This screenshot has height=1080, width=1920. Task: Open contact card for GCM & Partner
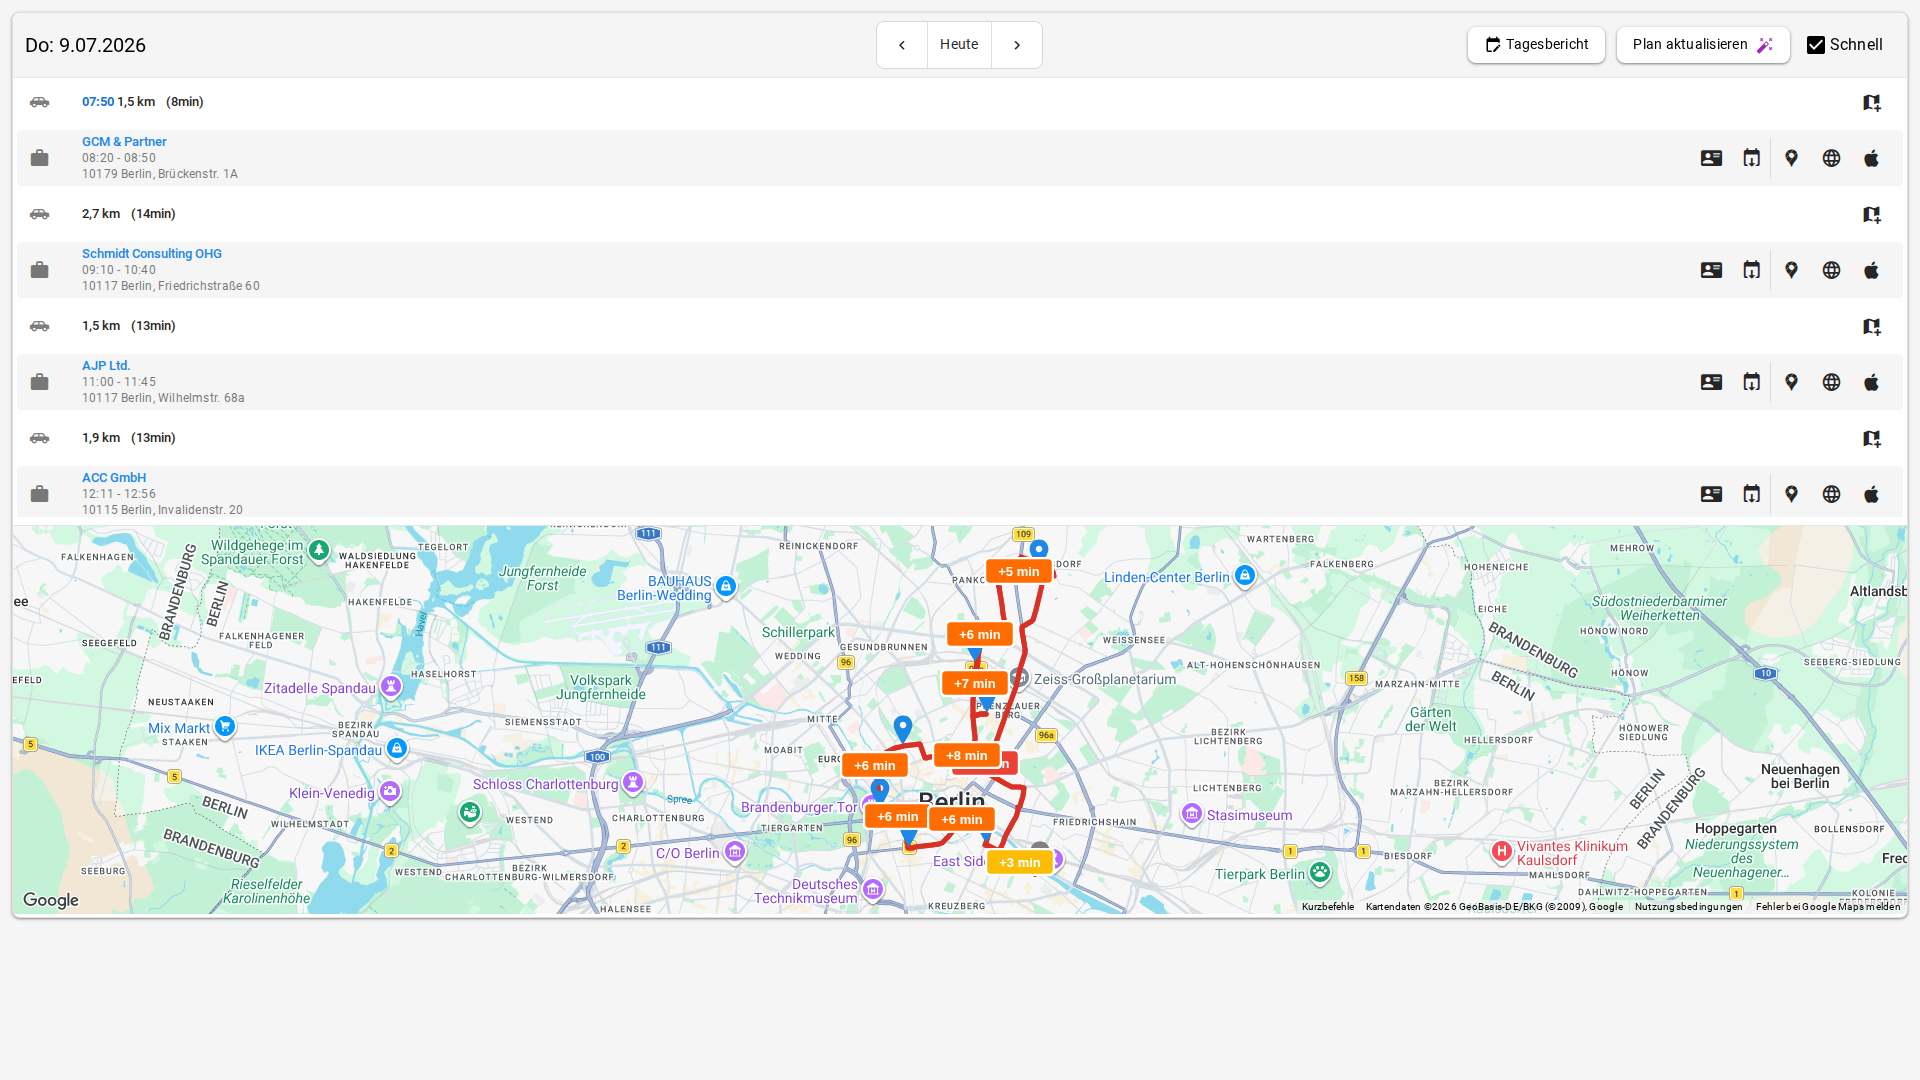(1711, 158)
